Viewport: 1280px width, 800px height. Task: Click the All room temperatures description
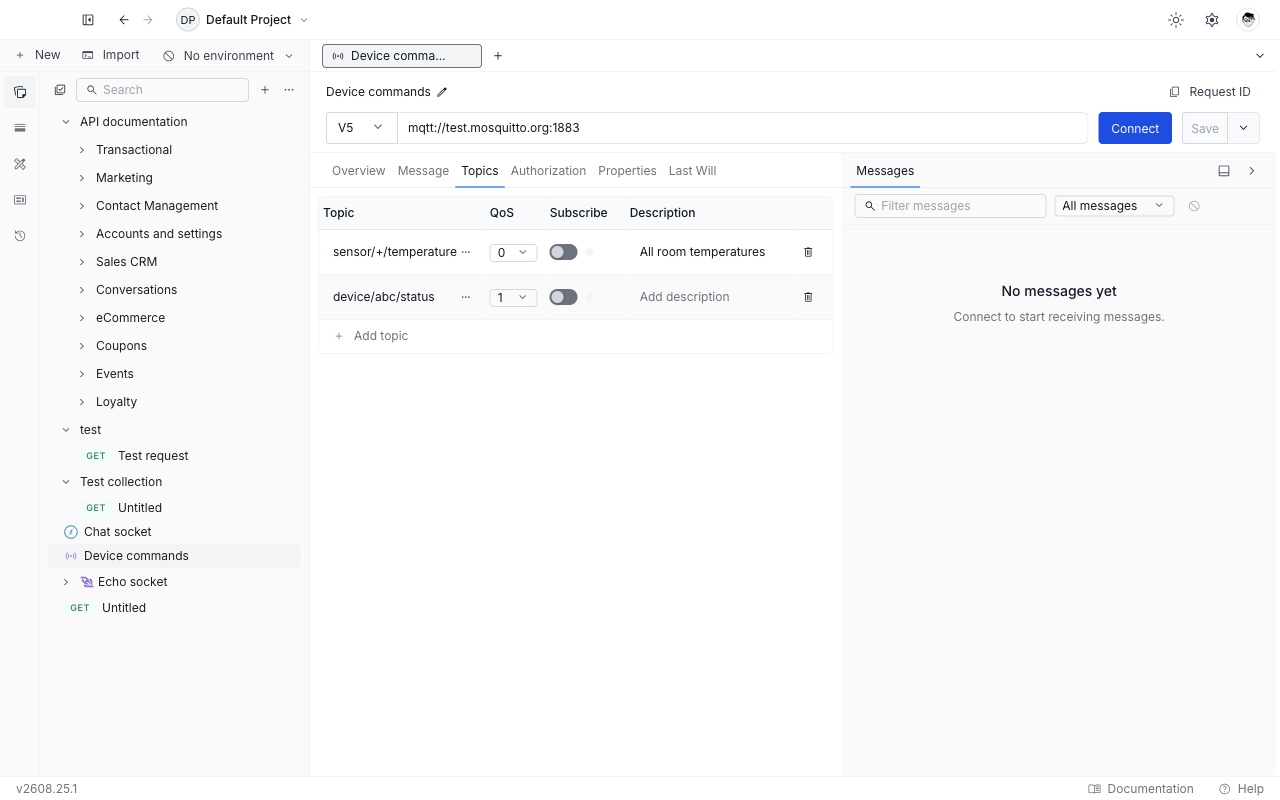click(x=702, y=252)
